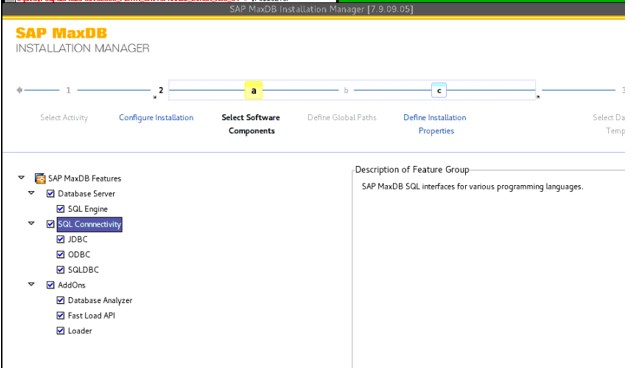The image size is (631, 381).
Task: Open the Configure Installation step link
Action: [x=156, y=117]
